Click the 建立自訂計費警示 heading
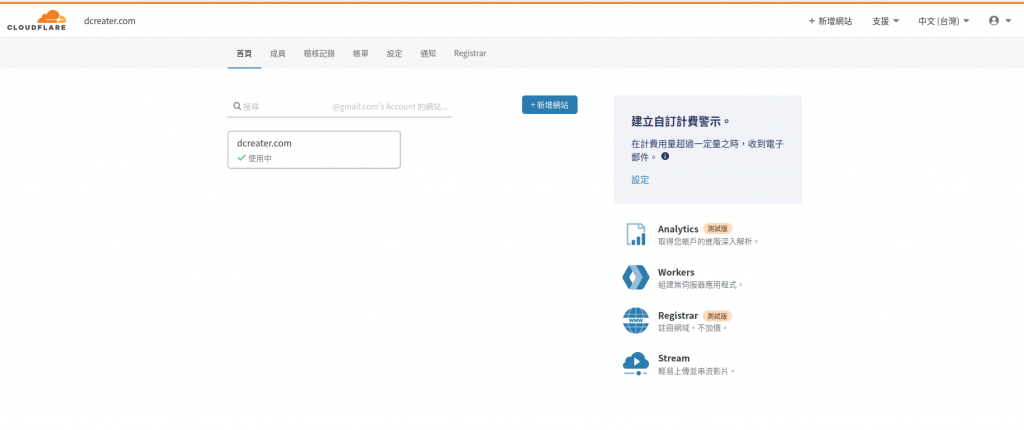 tap(680, 122)
